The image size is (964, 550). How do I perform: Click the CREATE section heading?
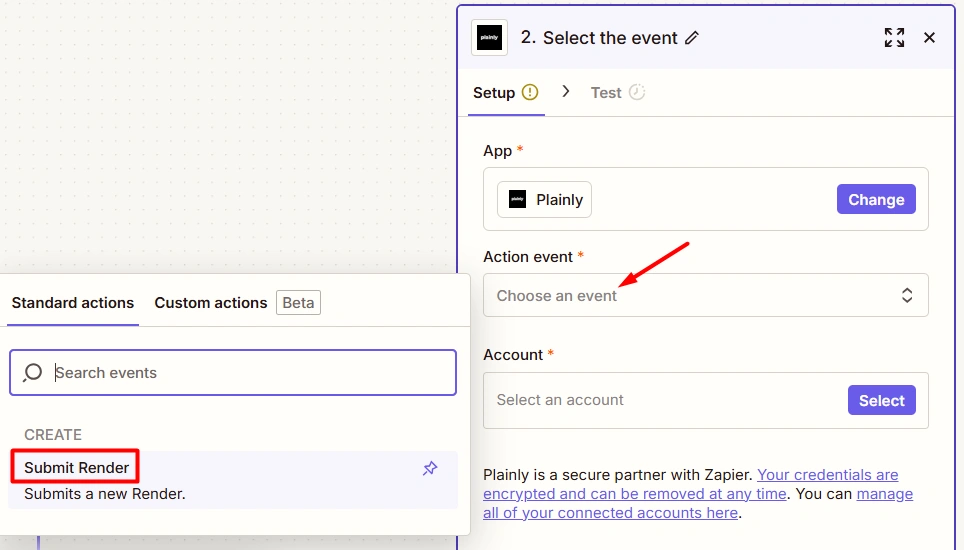[x=53, y=434]
